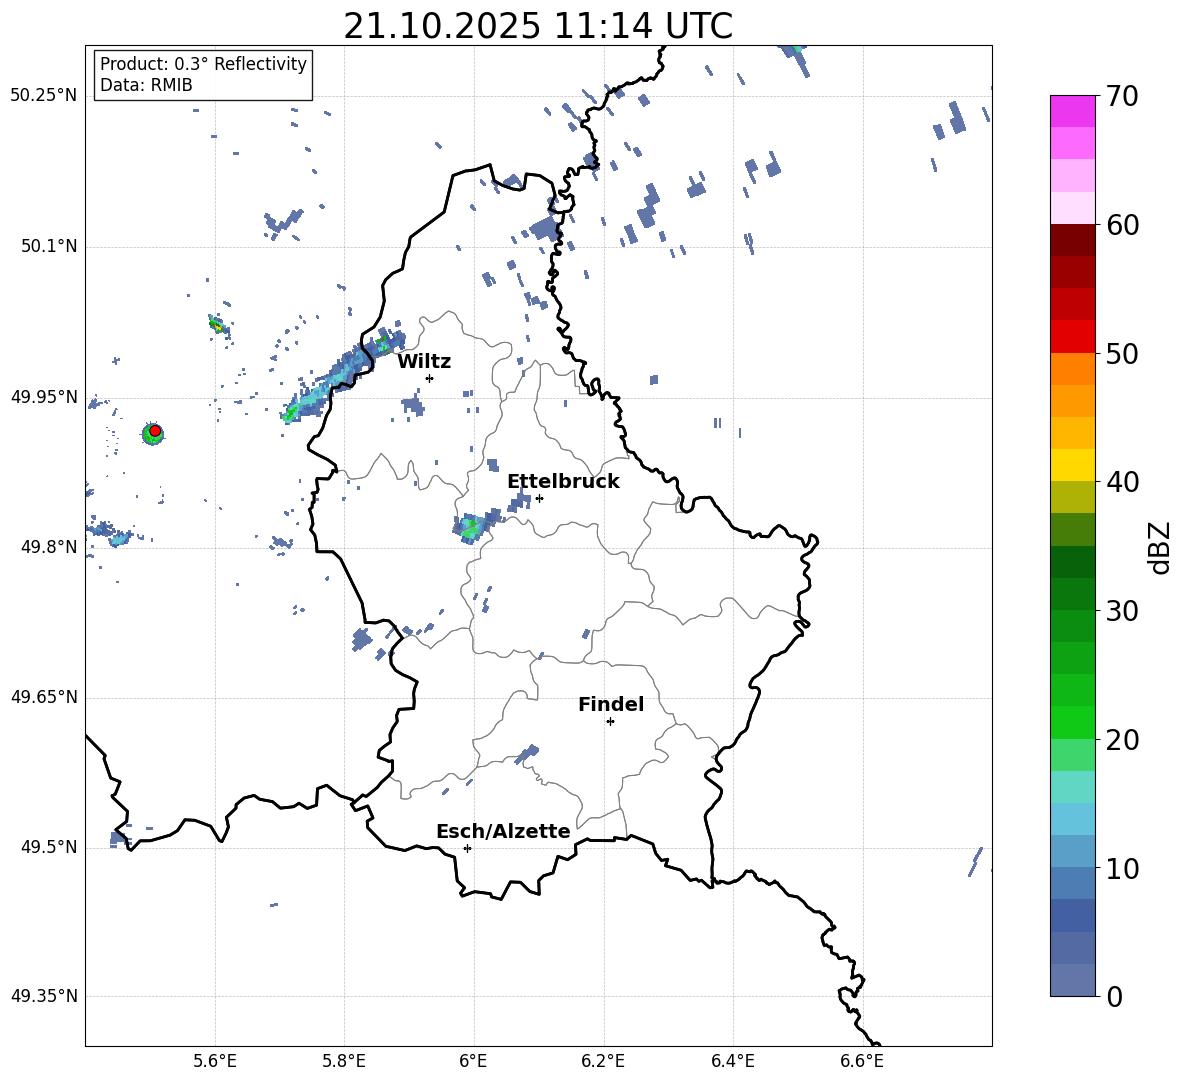Click the 49.8°N latitude label
This screenshot has height=1081, width=1184.
coord(49,547)
